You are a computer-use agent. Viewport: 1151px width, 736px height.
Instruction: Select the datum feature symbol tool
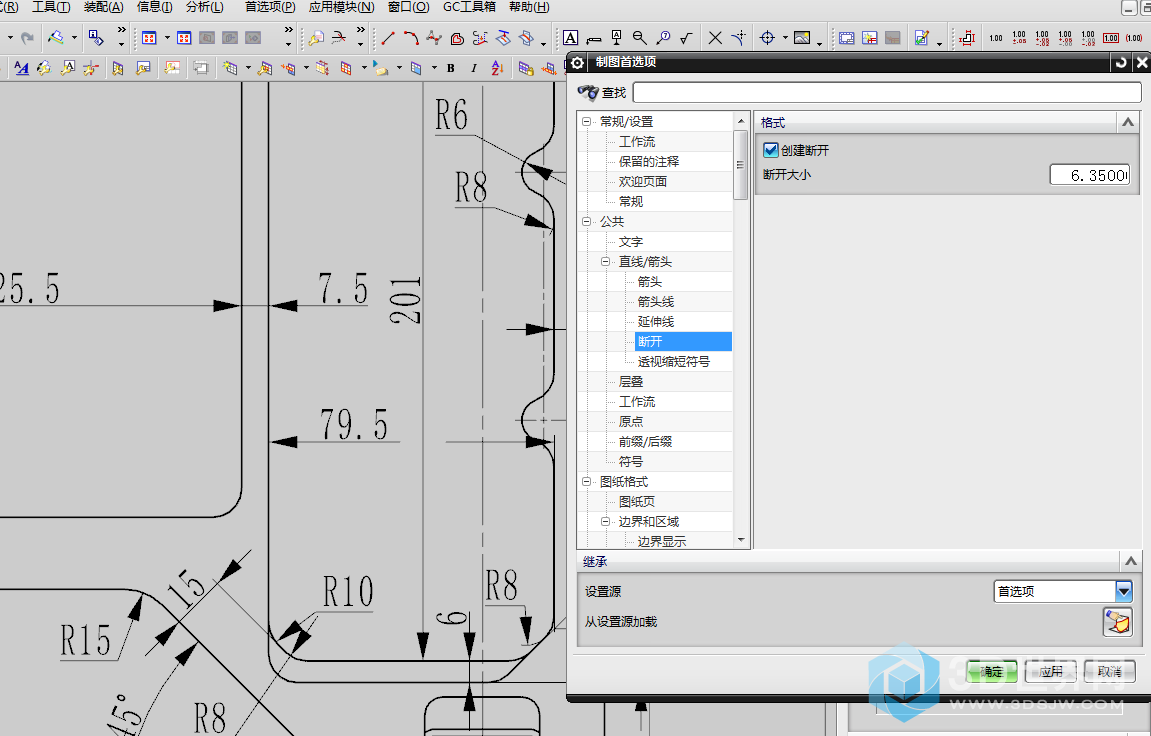(x=617, y=37)
